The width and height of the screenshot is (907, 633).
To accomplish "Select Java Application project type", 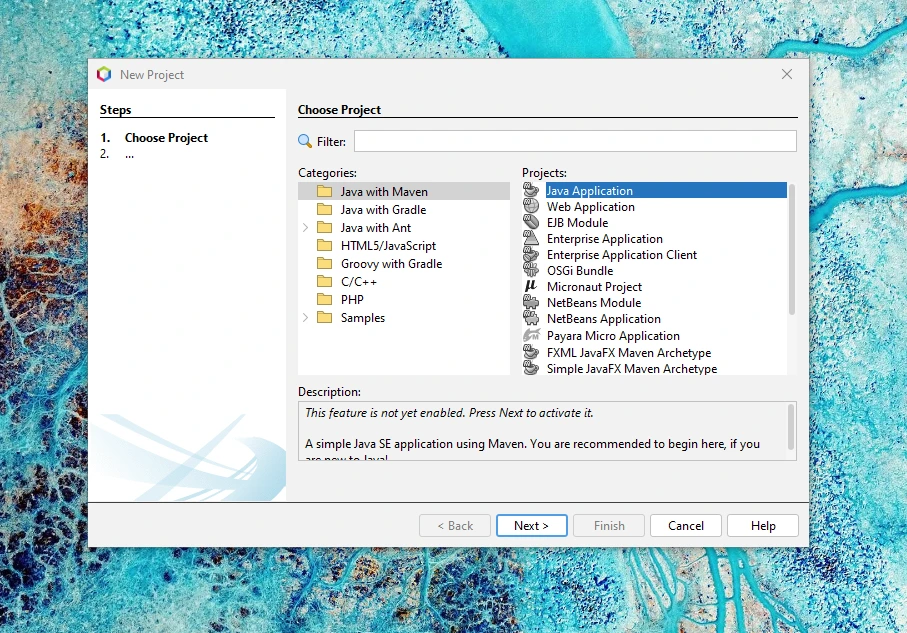I will pos(655,190).
